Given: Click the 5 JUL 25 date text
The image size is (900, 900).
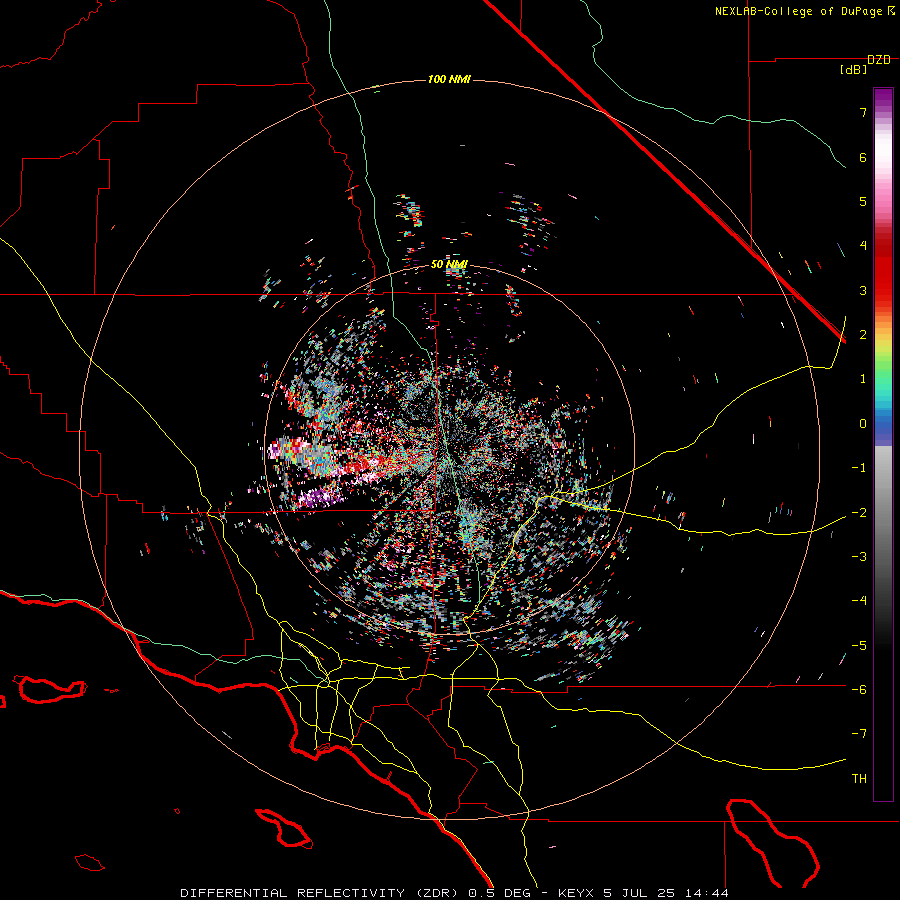Looking at the screenshot, I should 641,893.
